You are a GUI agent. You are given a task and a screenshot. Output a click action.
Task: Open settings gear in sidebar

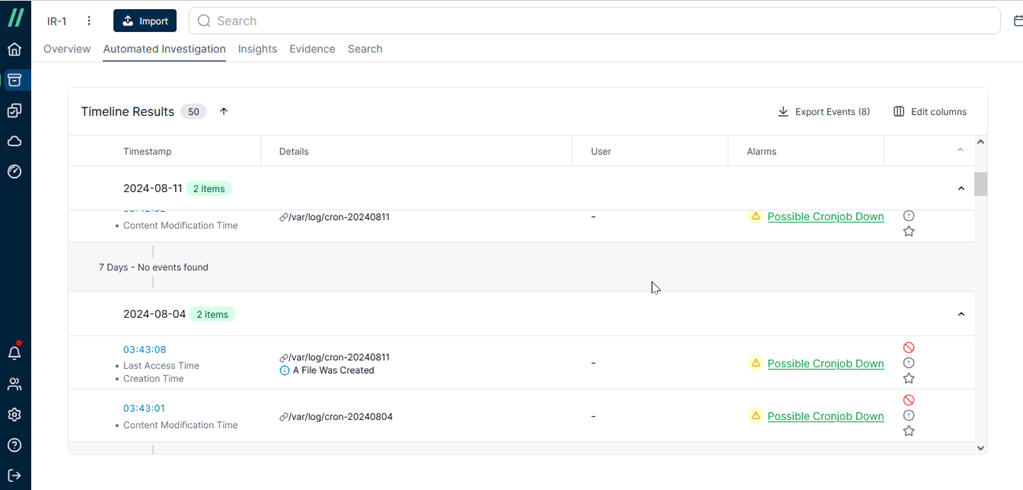point(14,415)
